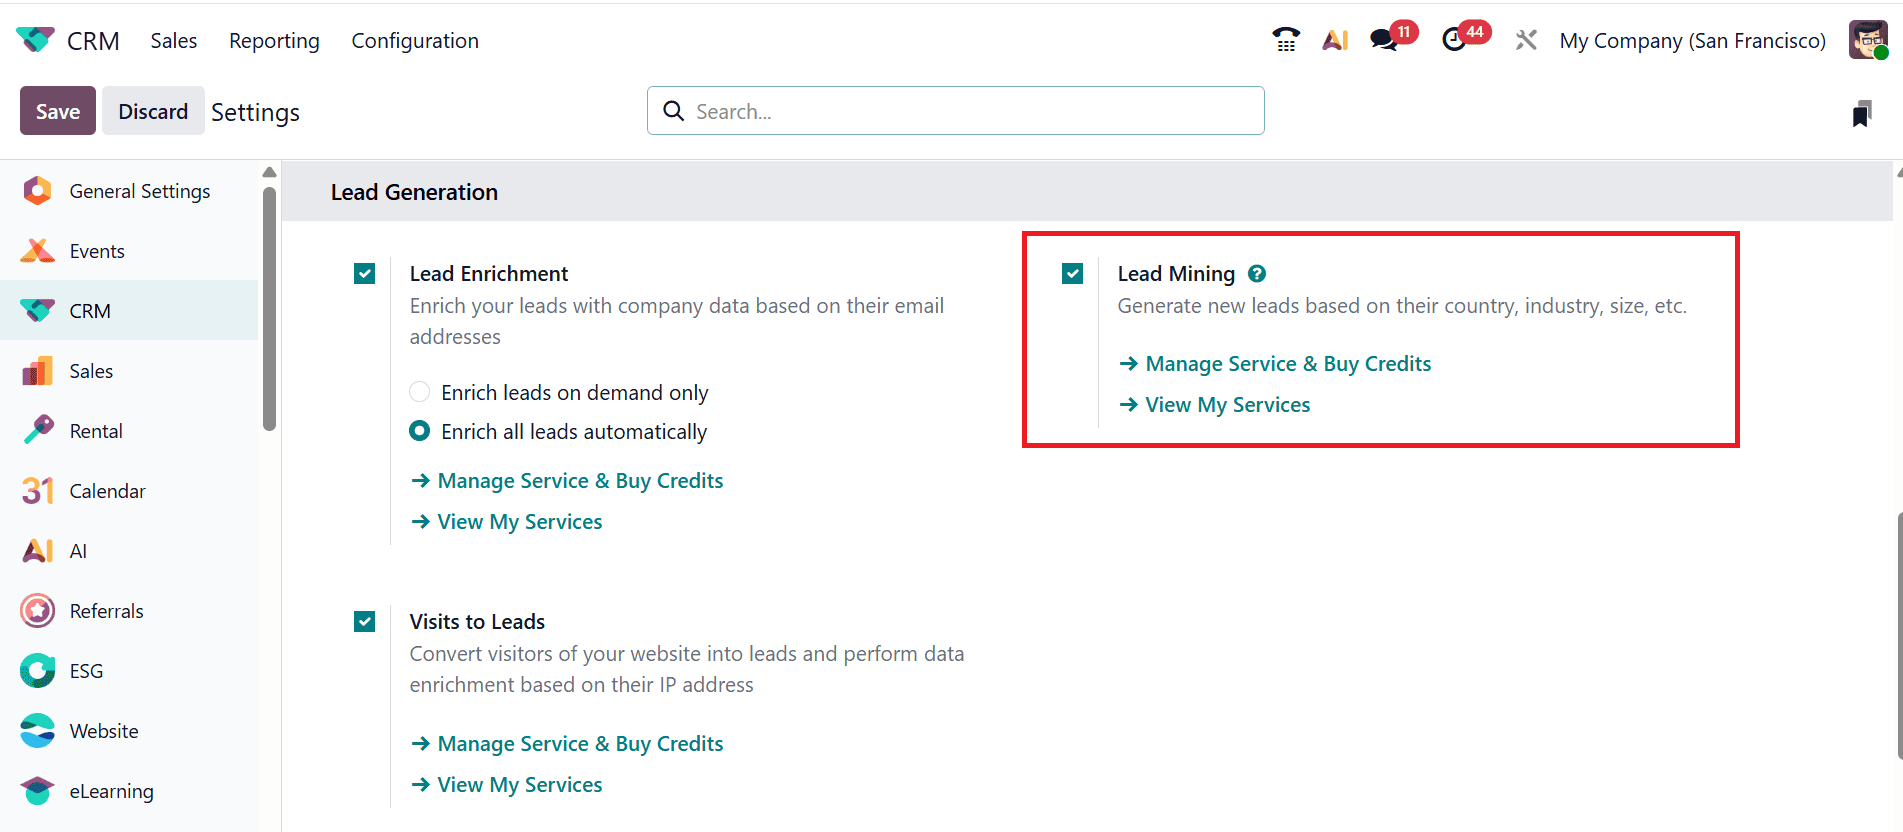
Task: Select the Rental key icon in sidebar
Action: 37,431
